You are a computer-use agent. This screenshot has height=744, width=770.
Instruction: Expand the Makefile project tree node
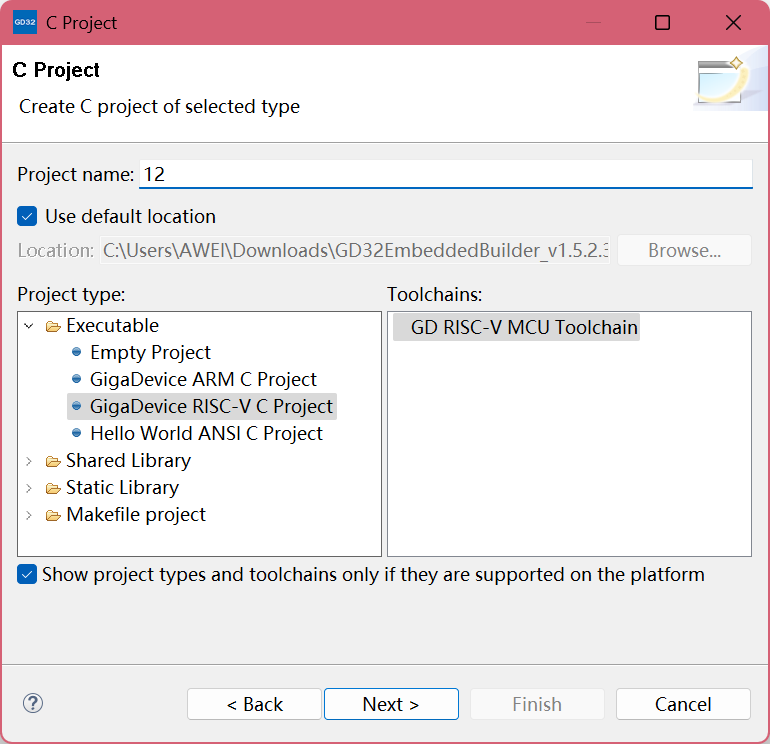click(29, 515)
